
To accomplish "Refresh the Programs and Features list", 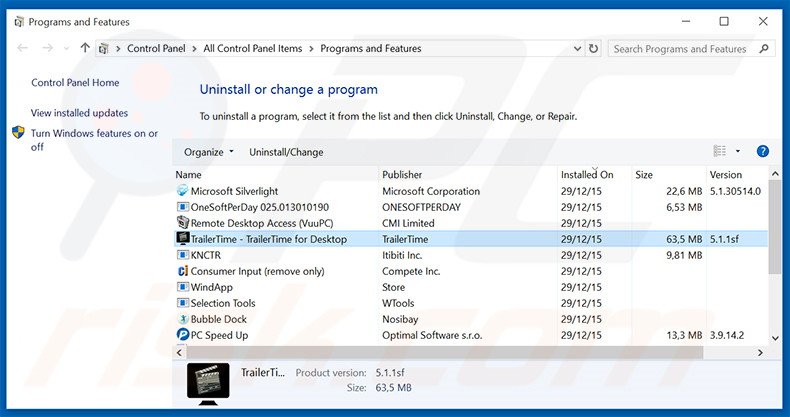I will tap(594, 48).
